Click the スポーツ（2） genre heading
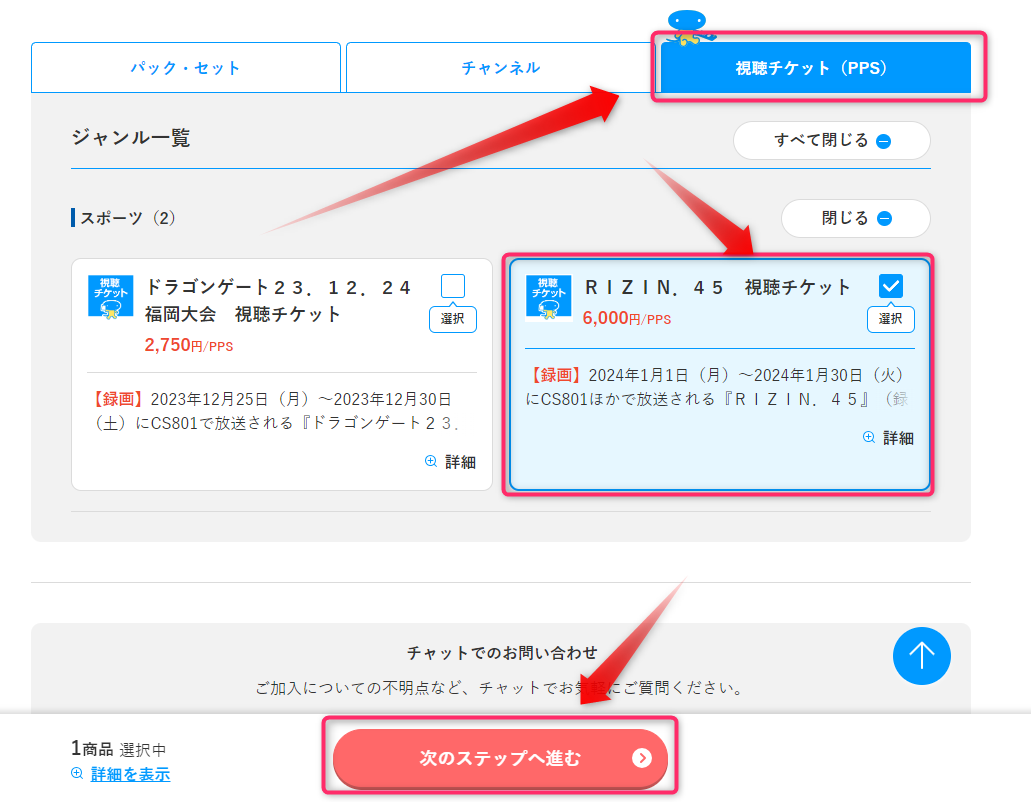This screenshot has height=802, width=1031. click(127, 218)
